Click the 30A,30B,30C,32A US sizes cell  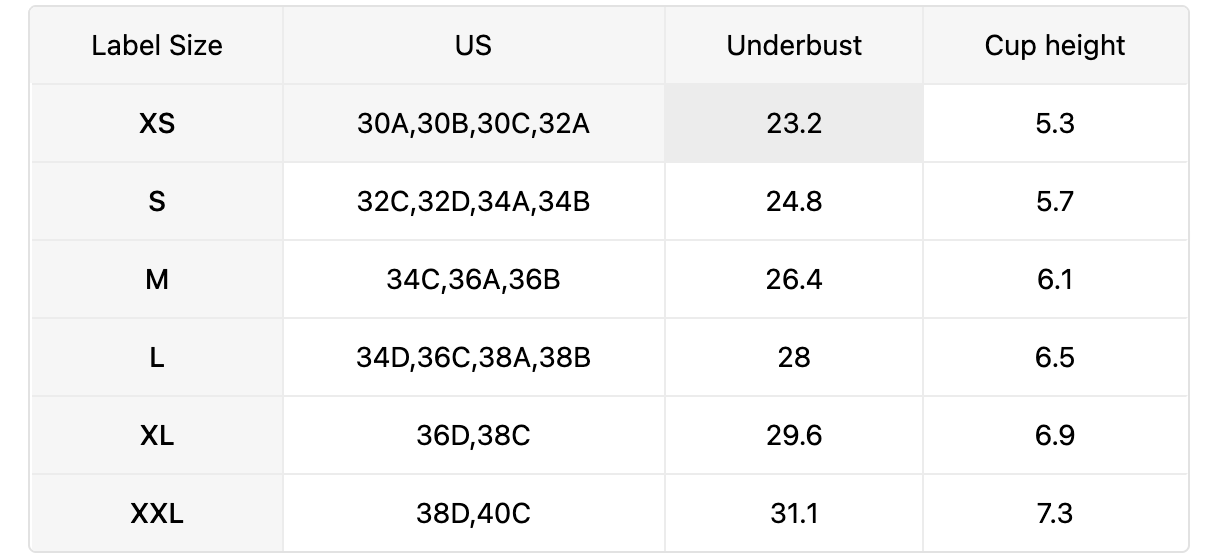coord(473,124)
